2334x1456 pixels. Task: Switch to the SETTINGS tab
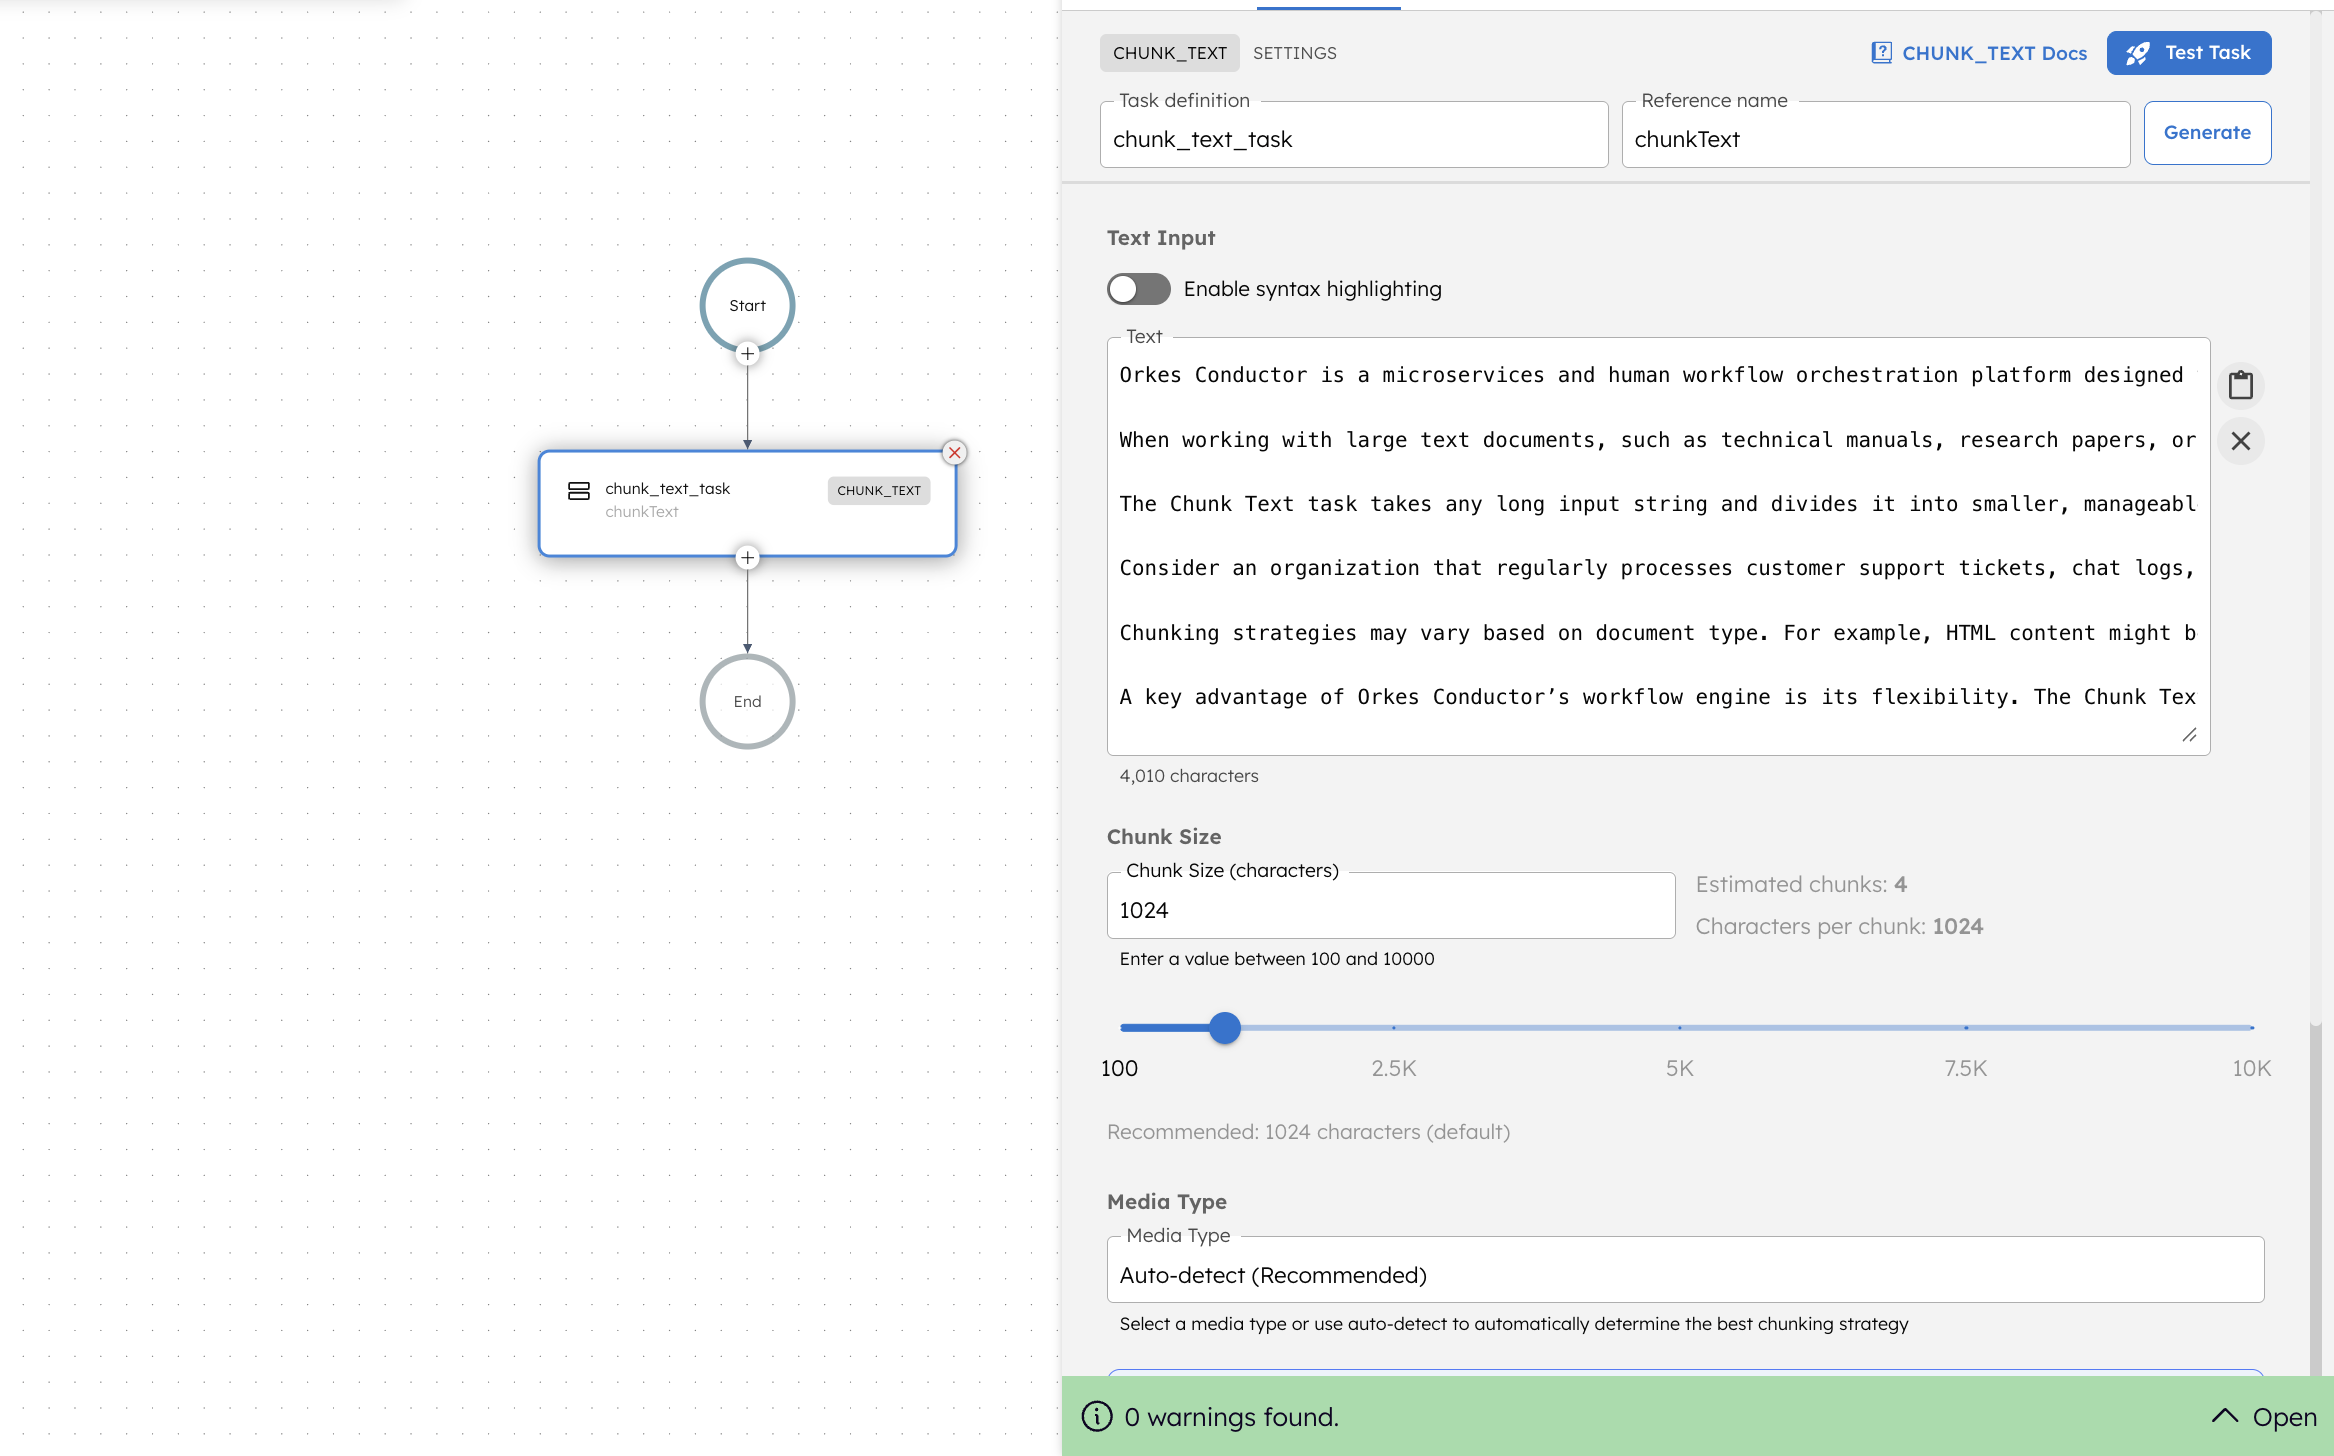pos(1294,52)
